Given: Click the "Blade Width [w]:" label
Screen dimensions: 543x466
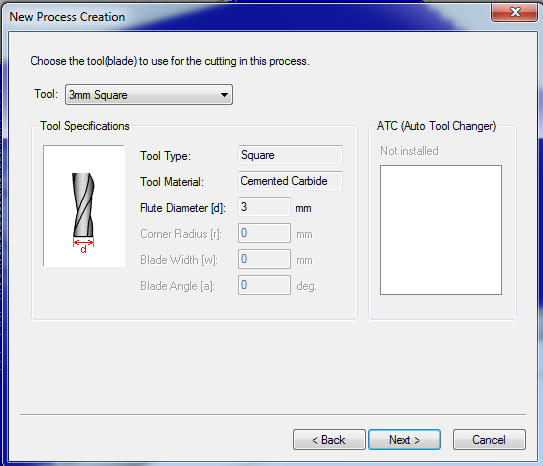Looking at the screenshot, I should pyautogui.click(x=179, y=260).
